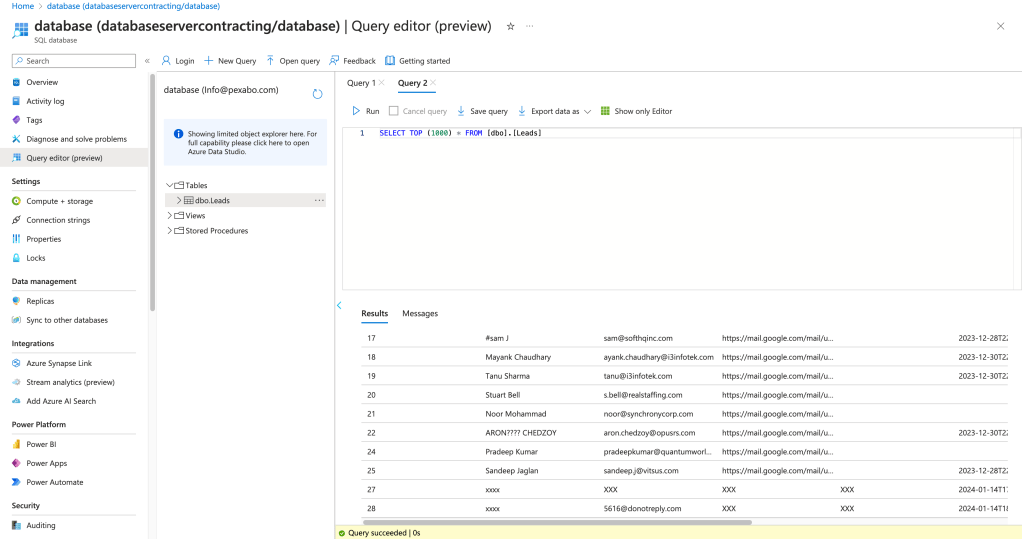
Task: Click 5616@donotreply.com cell
Action: 642,508
